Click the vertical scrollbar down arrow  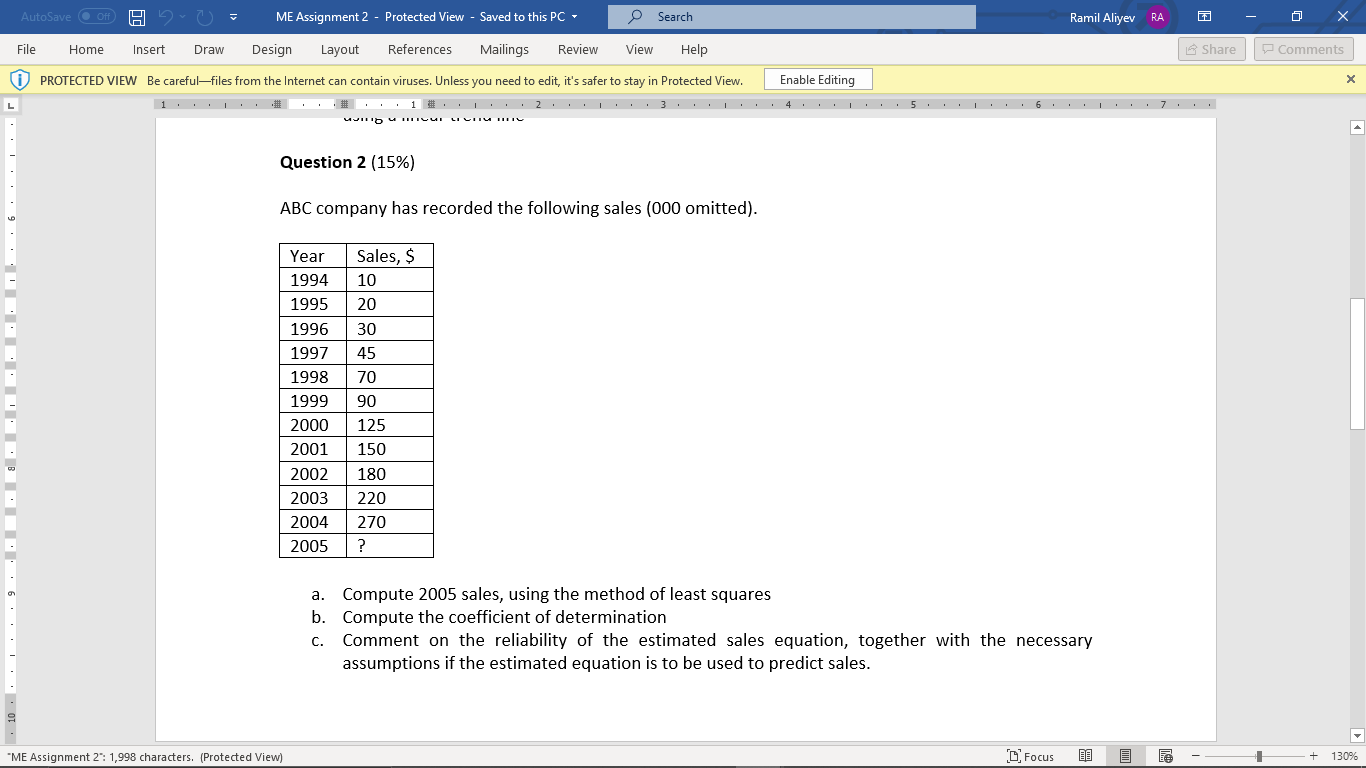(1357, 735)
